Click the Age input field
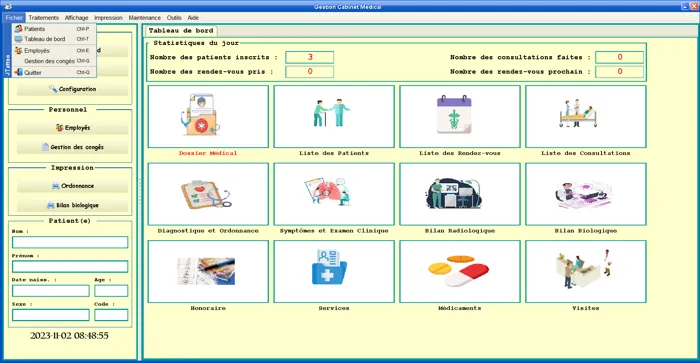This screenshot has height=363, width=700. pos(111,291)
